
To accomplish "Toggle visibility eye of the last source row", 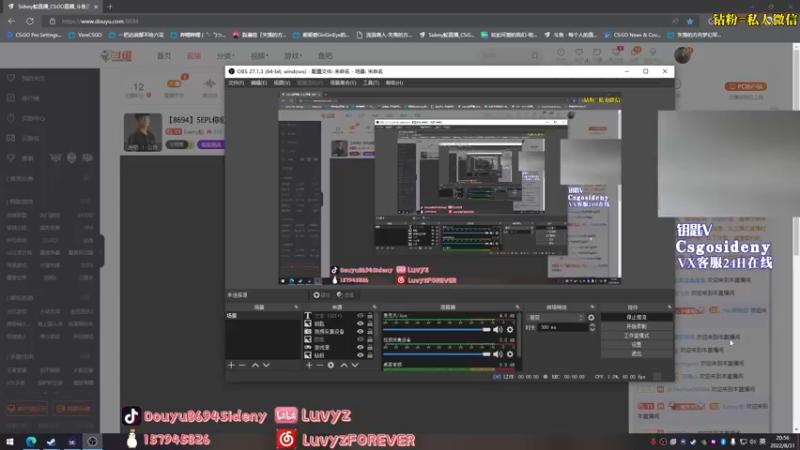I will click(360, 355).
